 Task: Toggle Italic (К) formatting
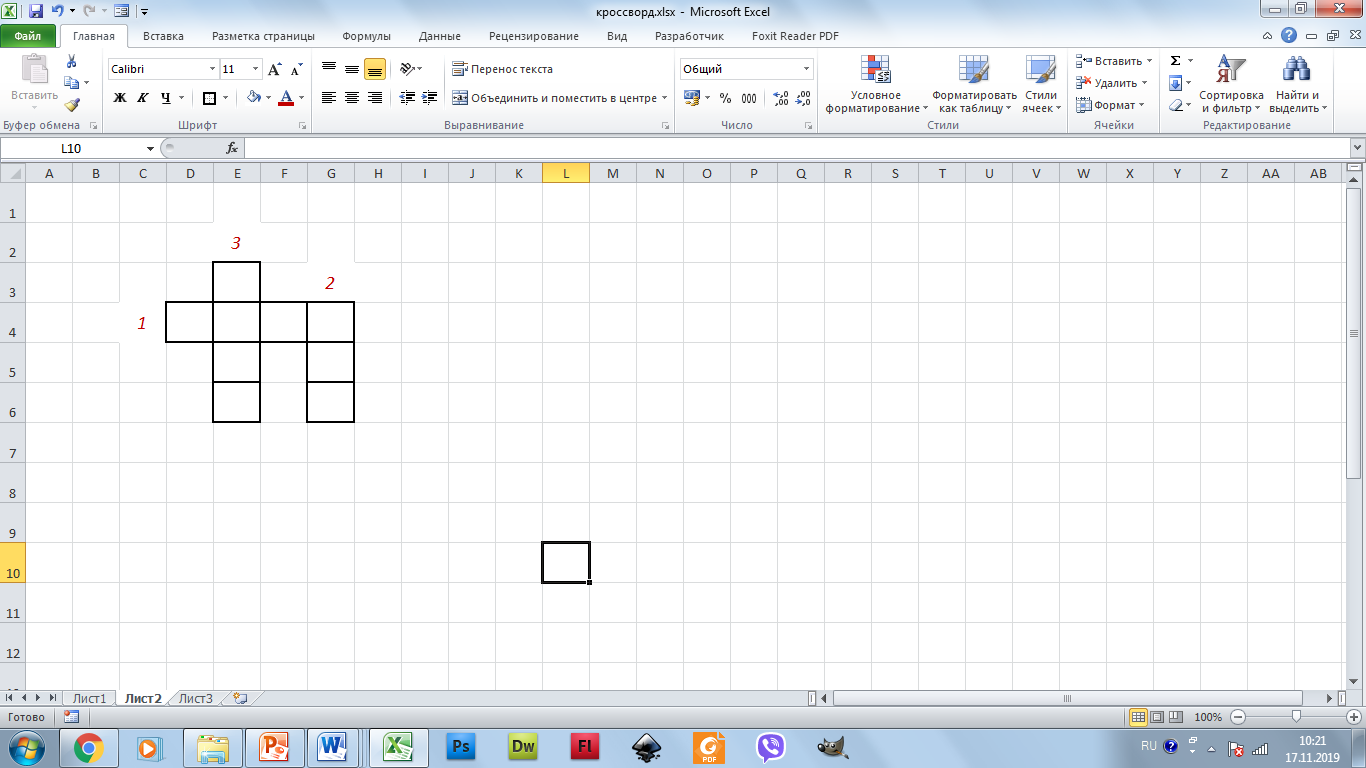(x=143, y=98)
